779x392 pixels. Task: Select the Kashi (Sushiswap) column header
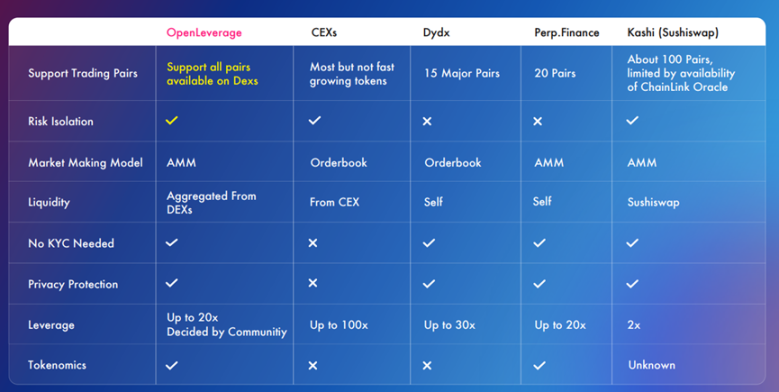(673, 33)
